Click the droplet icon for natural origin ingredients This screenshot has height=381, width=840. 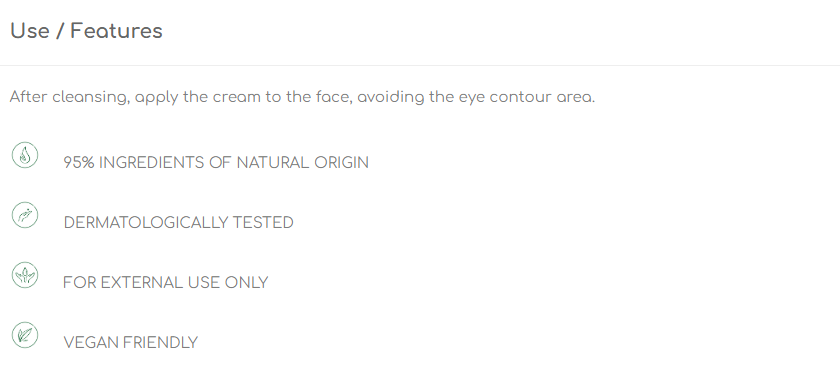pyautogui.click(x=25, y=155)
